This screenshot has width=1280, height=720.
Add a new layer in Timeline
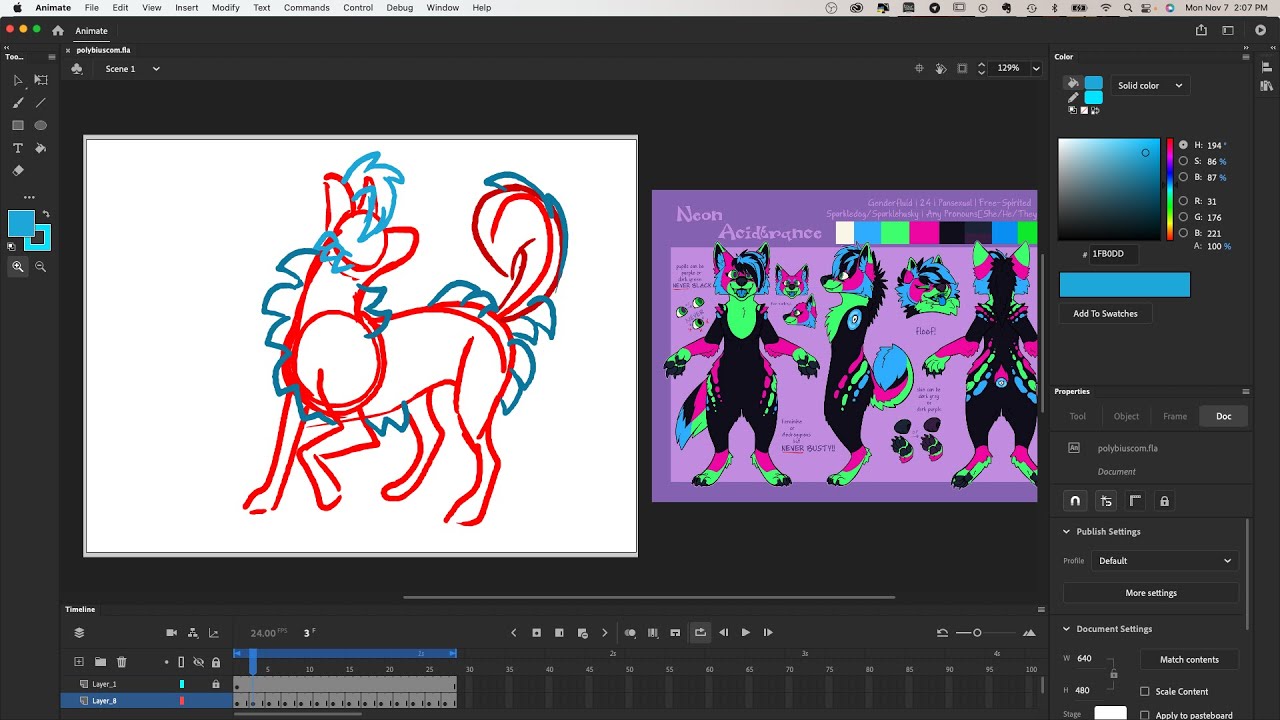click(x=79, y=662)
